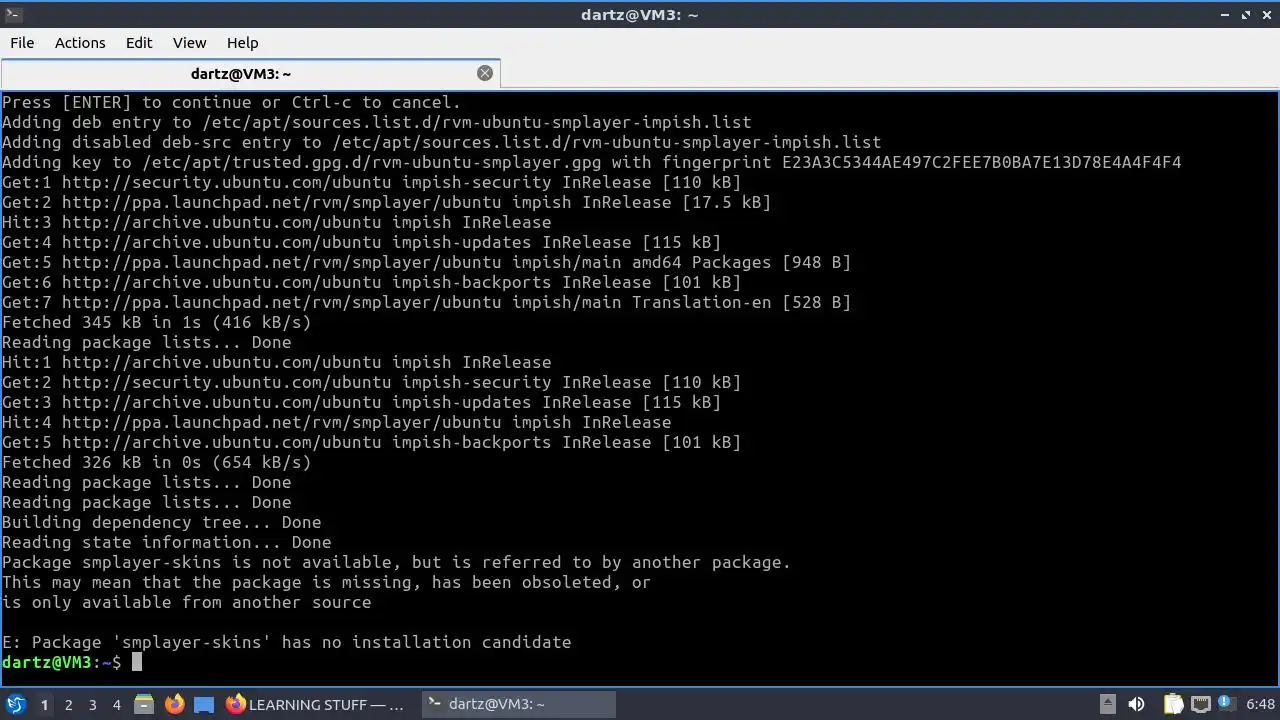This screenshot has width=1280, height=720.
Task: Close the terminal window
Action: pos(1267,15)
